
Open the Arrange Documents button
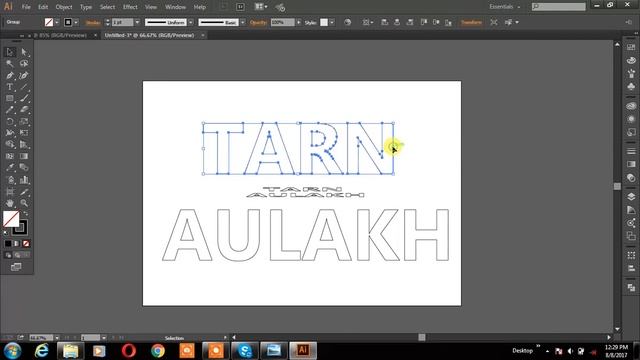[261, 7]
